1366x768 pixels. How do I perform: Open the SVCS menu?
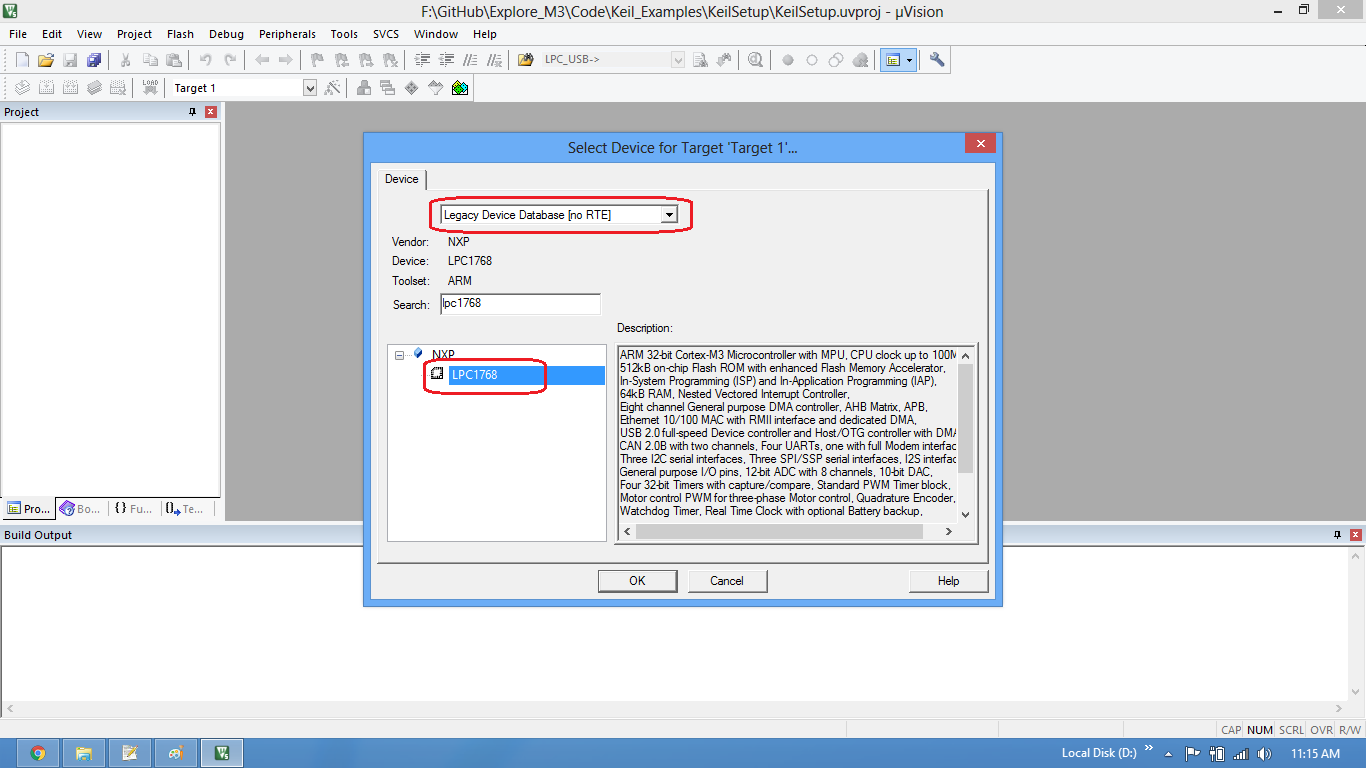point(386,34)
